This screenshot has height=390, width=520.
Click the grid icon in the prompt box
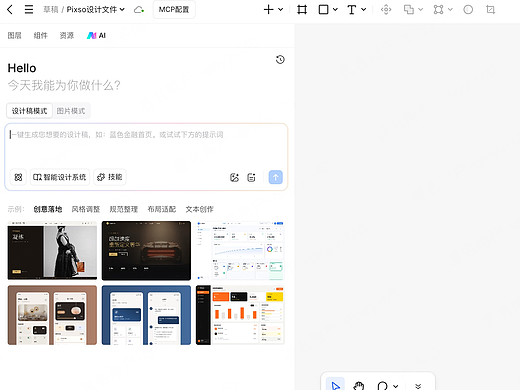pos(18,177)
